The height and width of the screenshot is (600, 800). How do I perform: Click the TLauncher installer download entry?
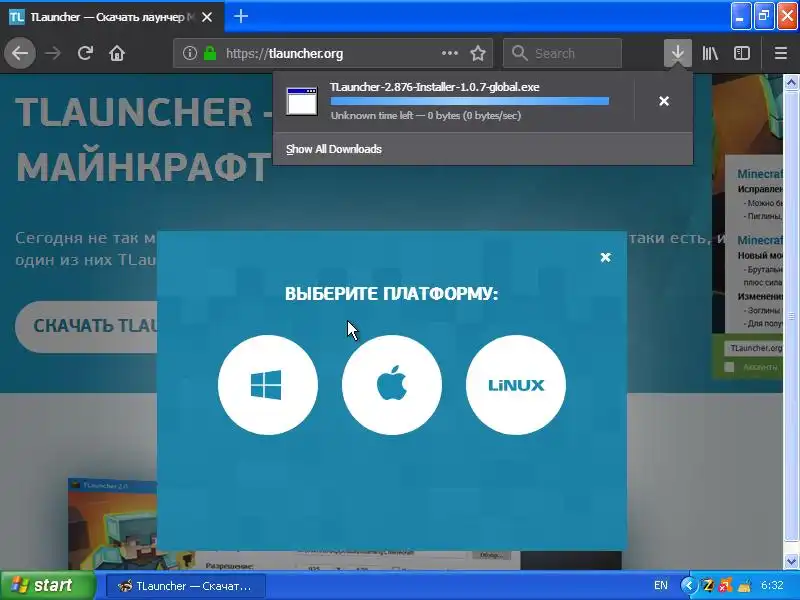click(x=454, y=101)
